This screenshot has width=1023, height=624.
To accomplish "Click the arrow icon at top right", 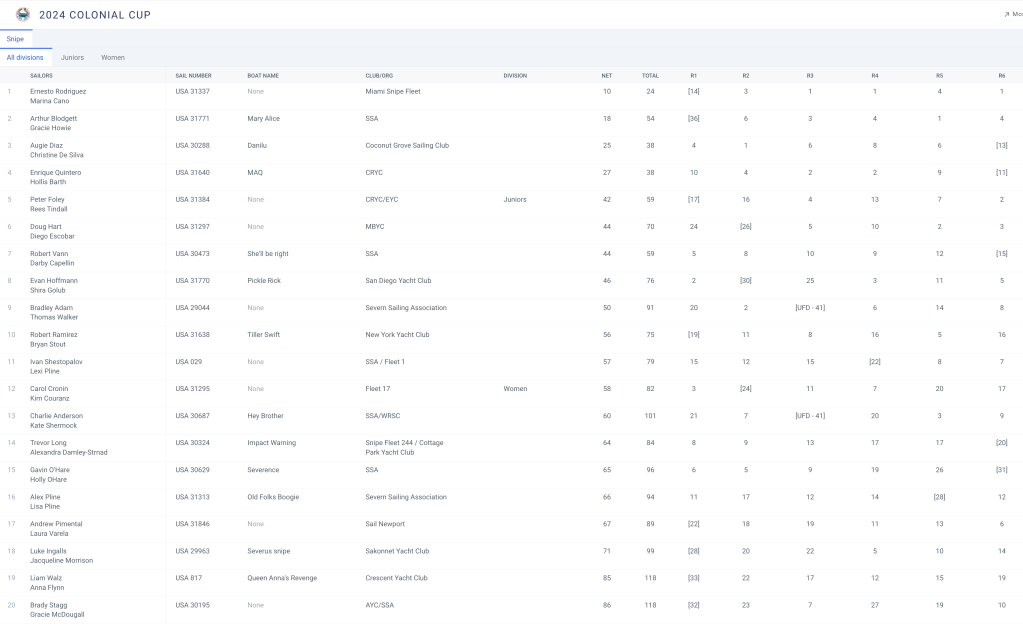I will [1006, 15].
